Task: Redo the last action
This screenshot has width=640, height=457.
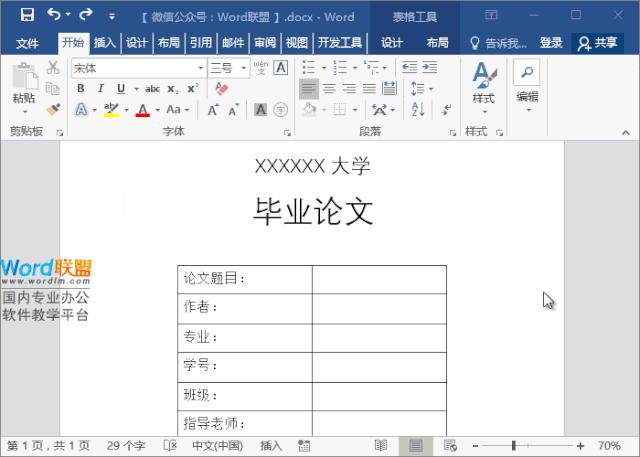Action: tap(86, 15)
